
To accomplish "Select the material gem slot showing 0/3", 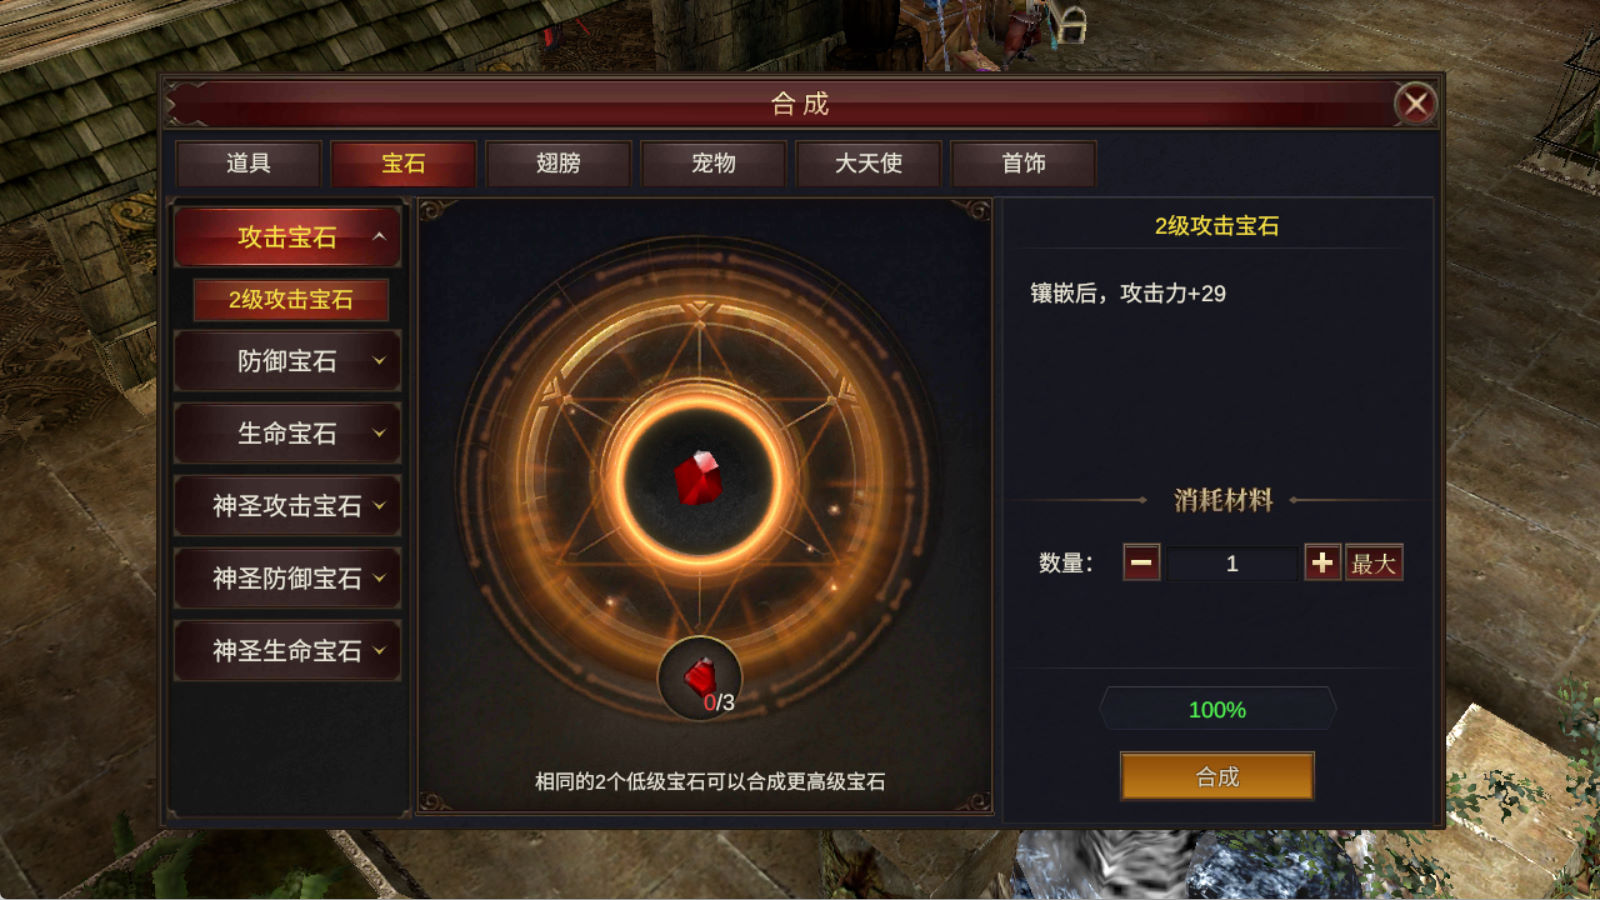I will click(700, 679).
